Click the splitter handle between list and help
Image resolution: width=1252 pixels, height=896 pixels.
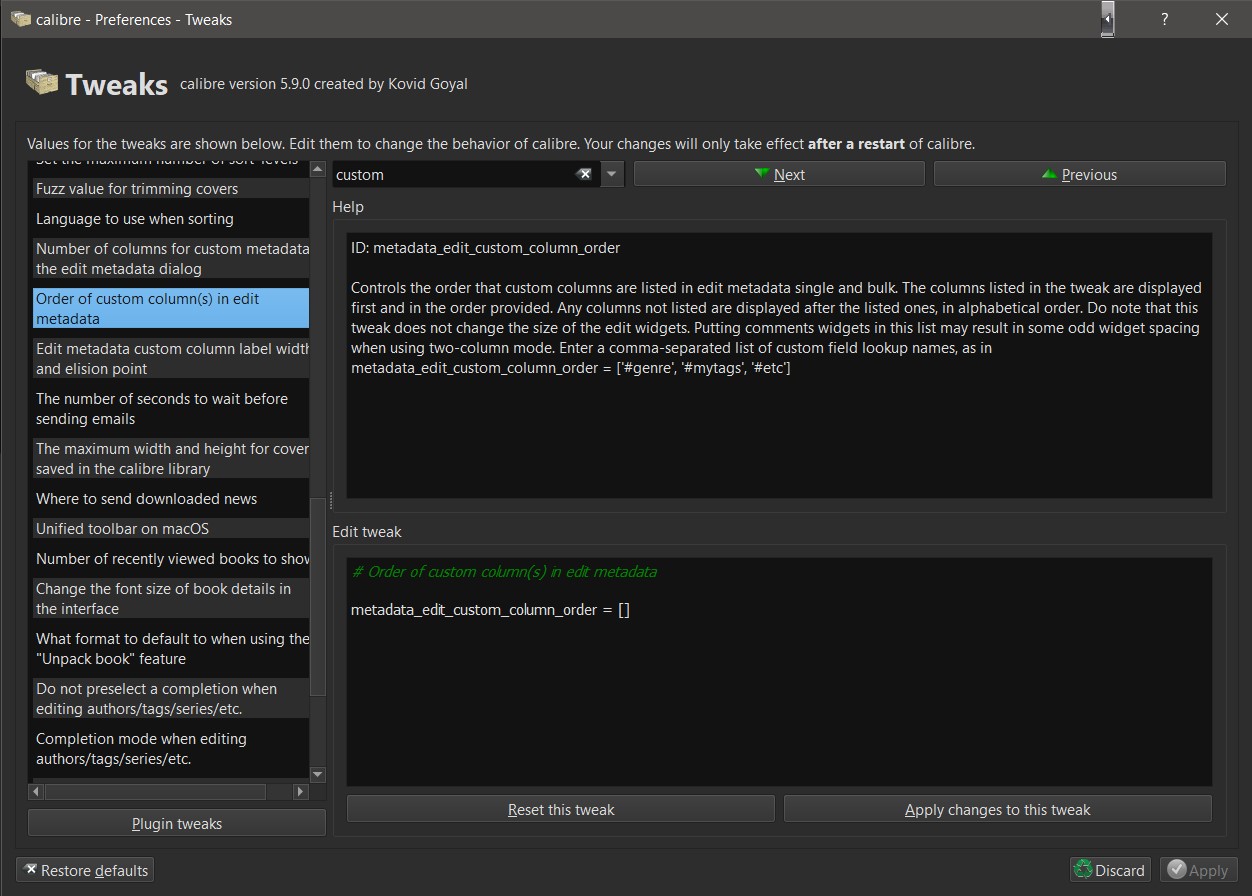point(330,502)
